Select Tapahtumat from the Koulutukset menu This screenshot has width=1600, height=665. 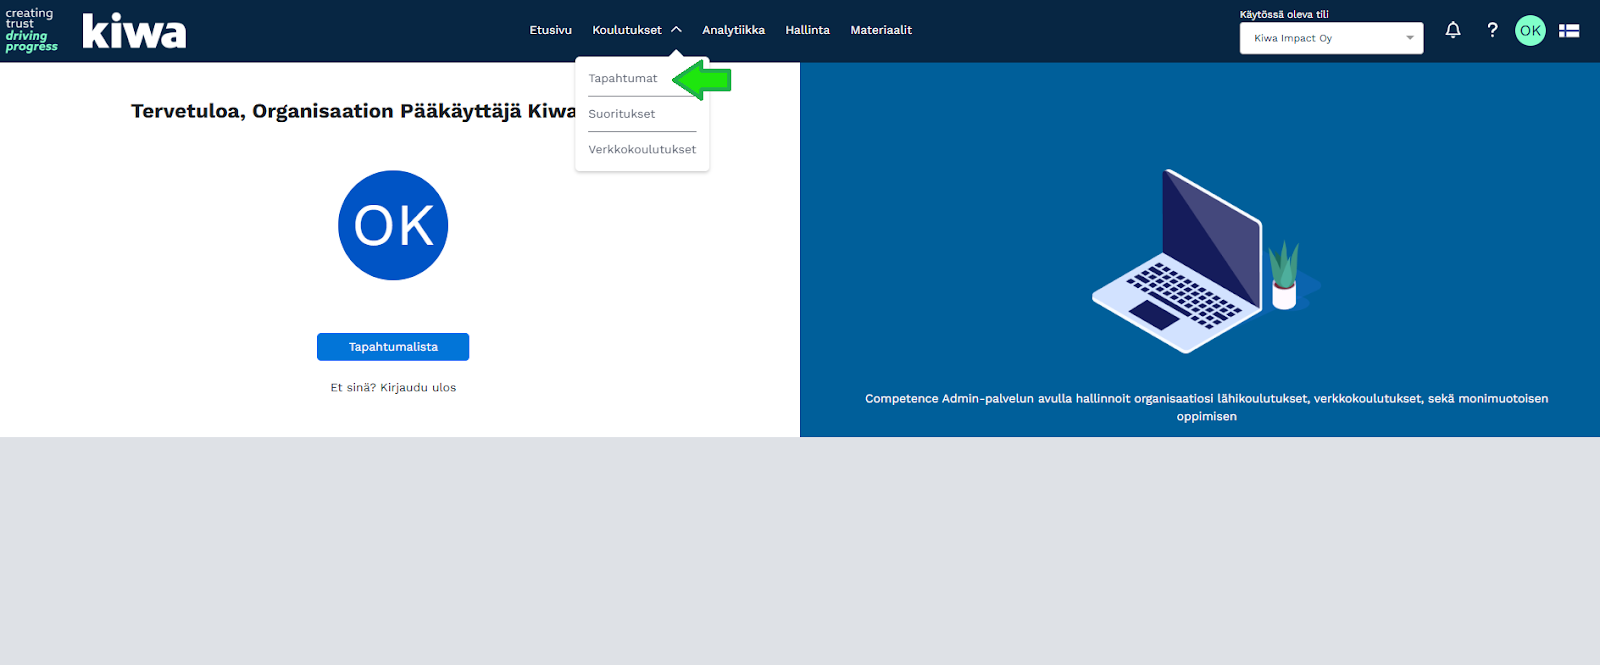click(x=623, y=78)
